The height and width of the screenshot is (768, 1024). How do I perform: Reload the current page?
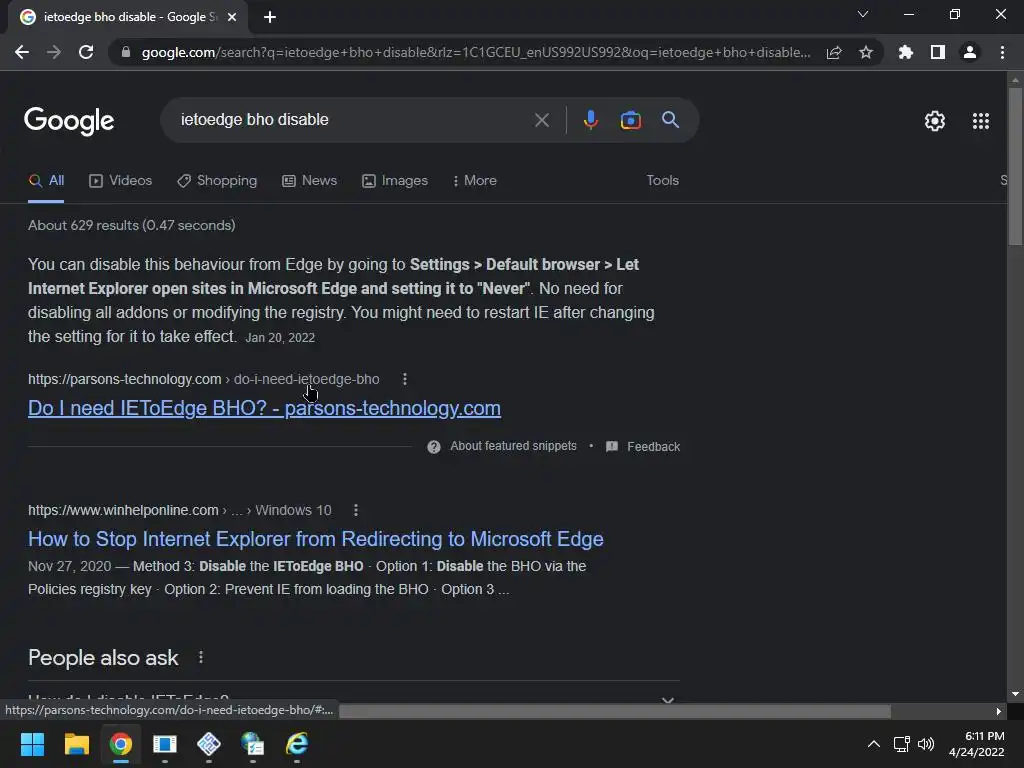[x=86, y=52]
